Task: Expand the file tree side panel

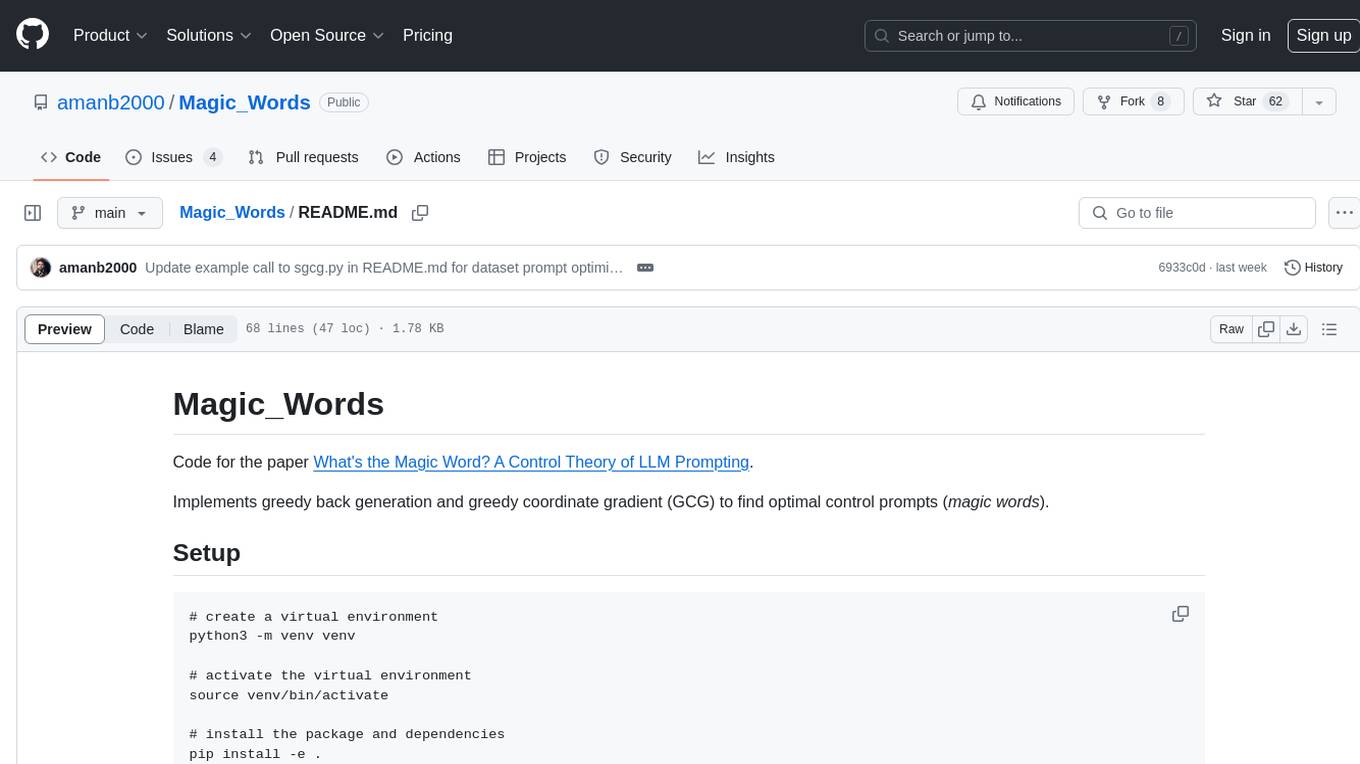Action: (33, 213)
